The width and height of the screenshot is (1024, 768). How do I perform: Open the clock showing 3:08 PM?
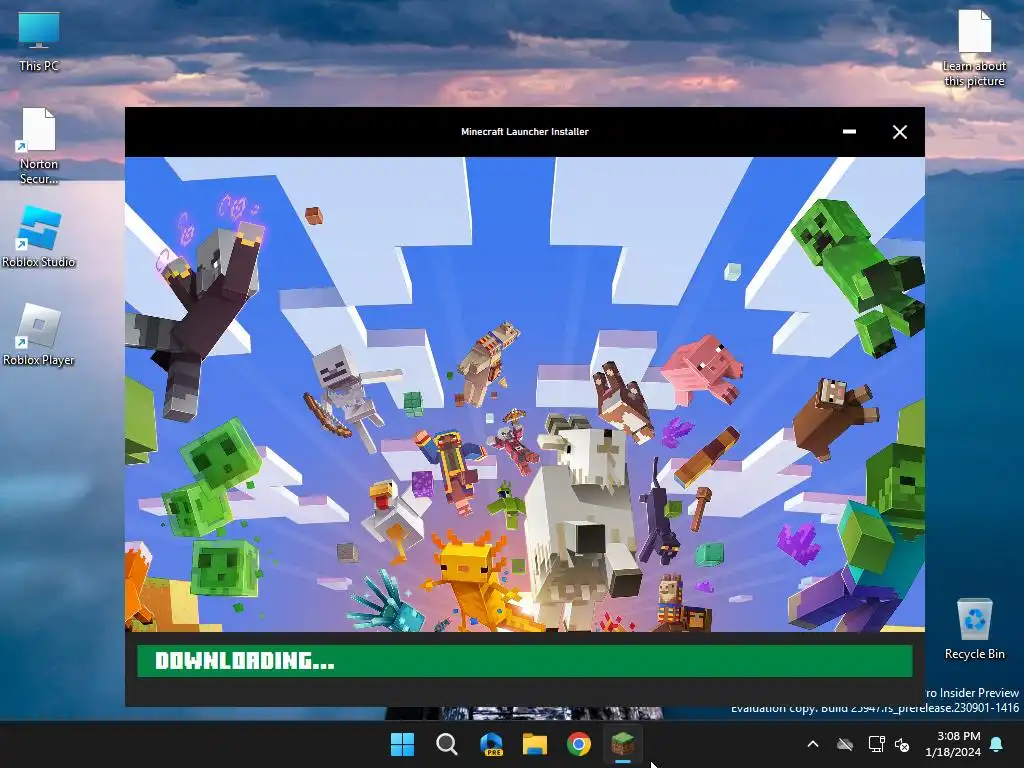pos(953,744)
